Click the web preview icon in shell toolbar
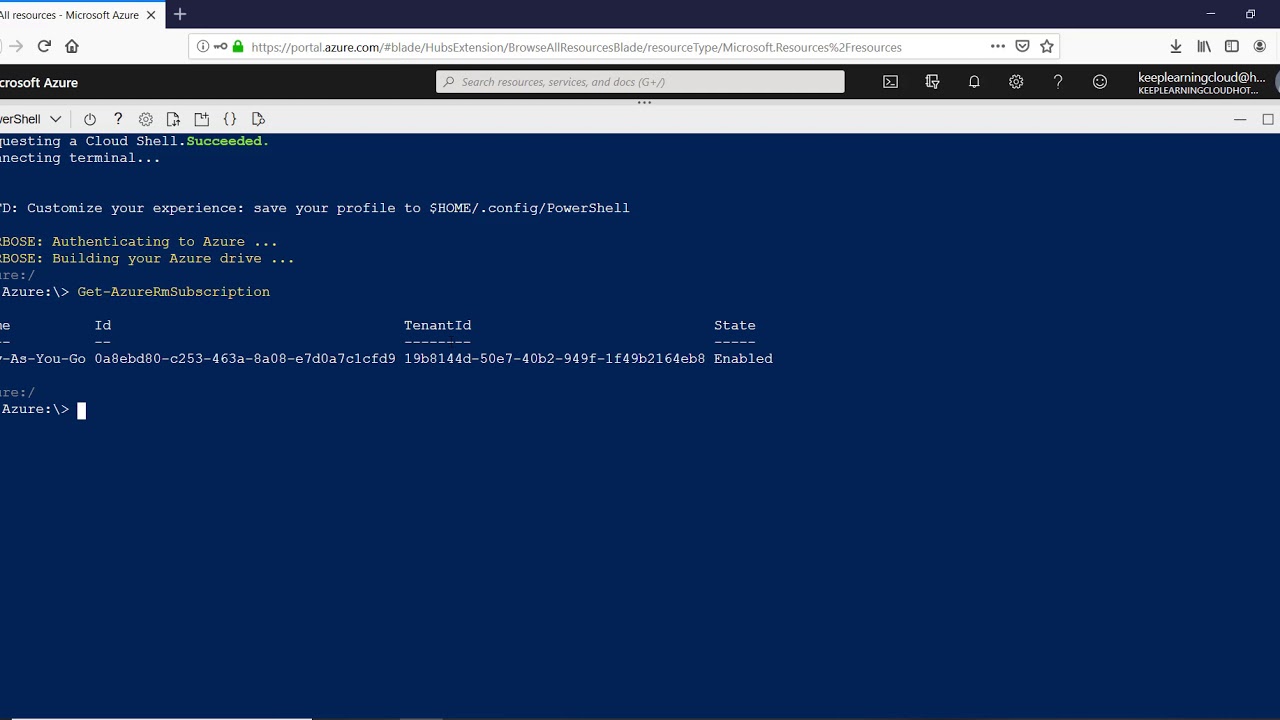 pos(258,119)
